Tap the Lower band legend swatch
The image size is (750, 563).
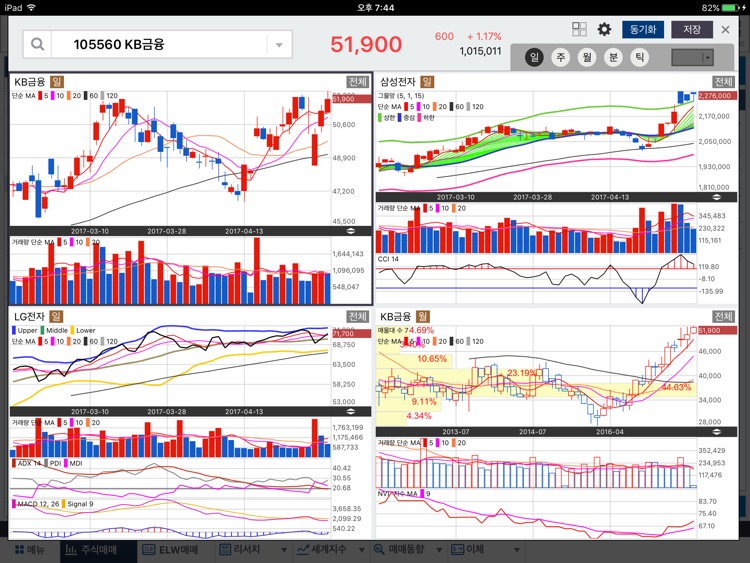coord(73,330)
